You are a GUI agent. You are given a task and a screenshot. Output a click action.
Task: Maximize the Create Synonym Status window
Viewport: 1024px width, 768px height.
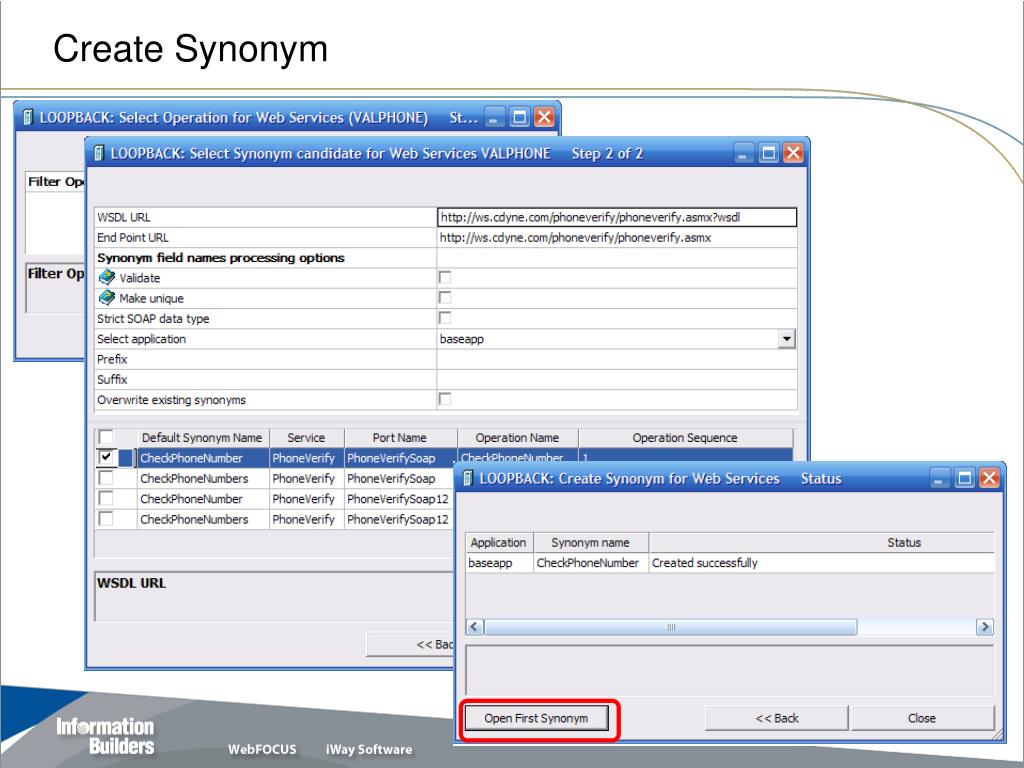click(x=965, y=478)
